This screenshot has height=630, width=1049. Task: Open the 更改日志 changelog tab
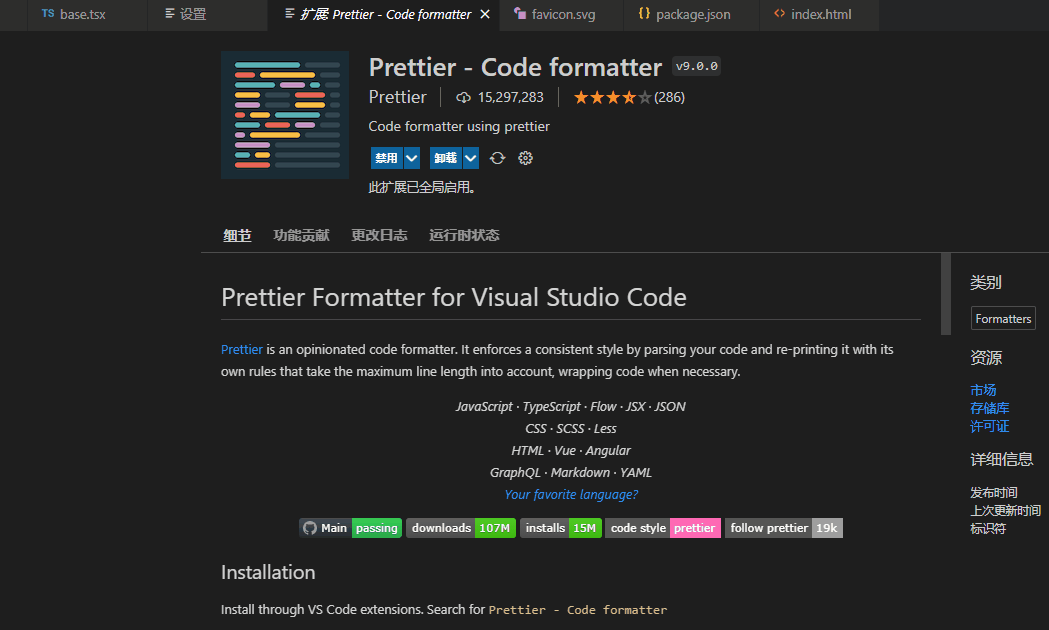click(379, 235)
